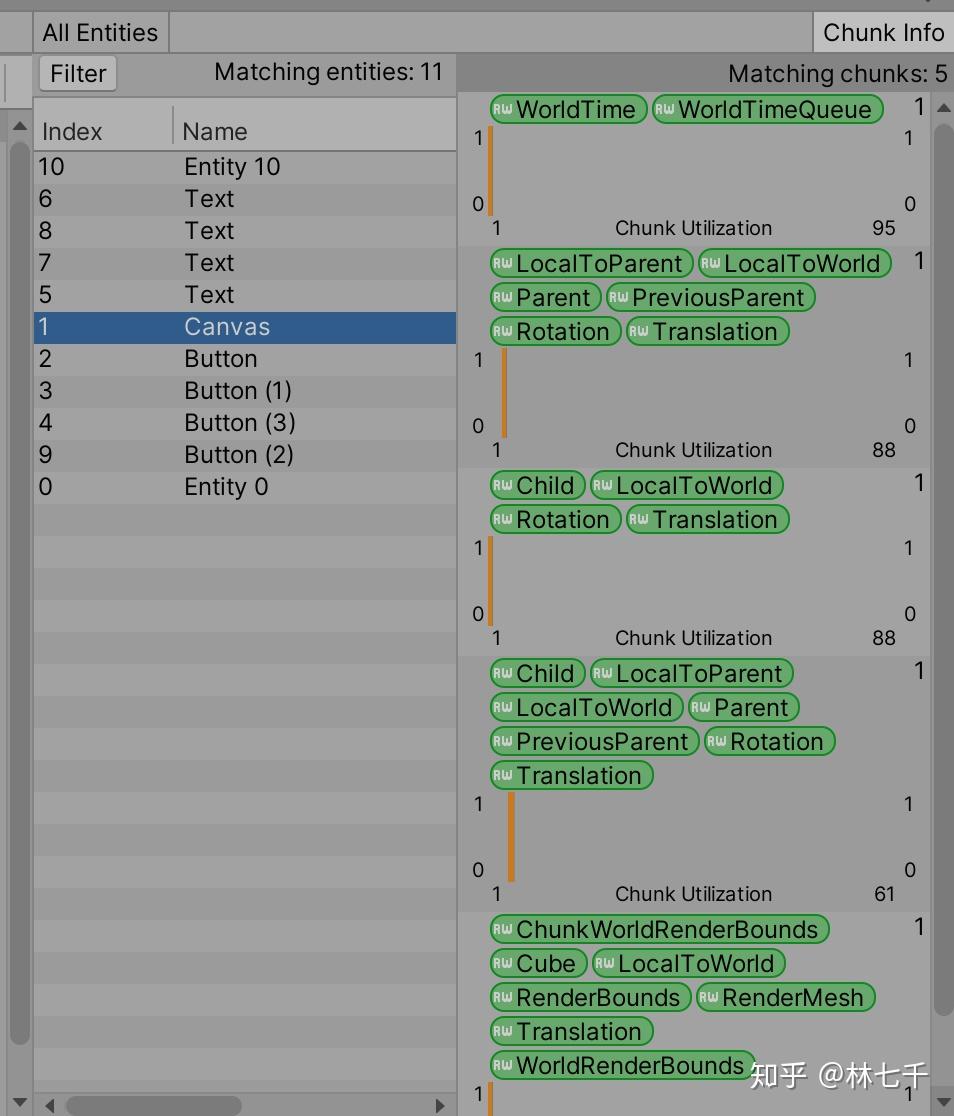This screenshot has width=954, height=1116.
Task: Switch to the Chunk Info tab
Action: [x=885, y=31]
